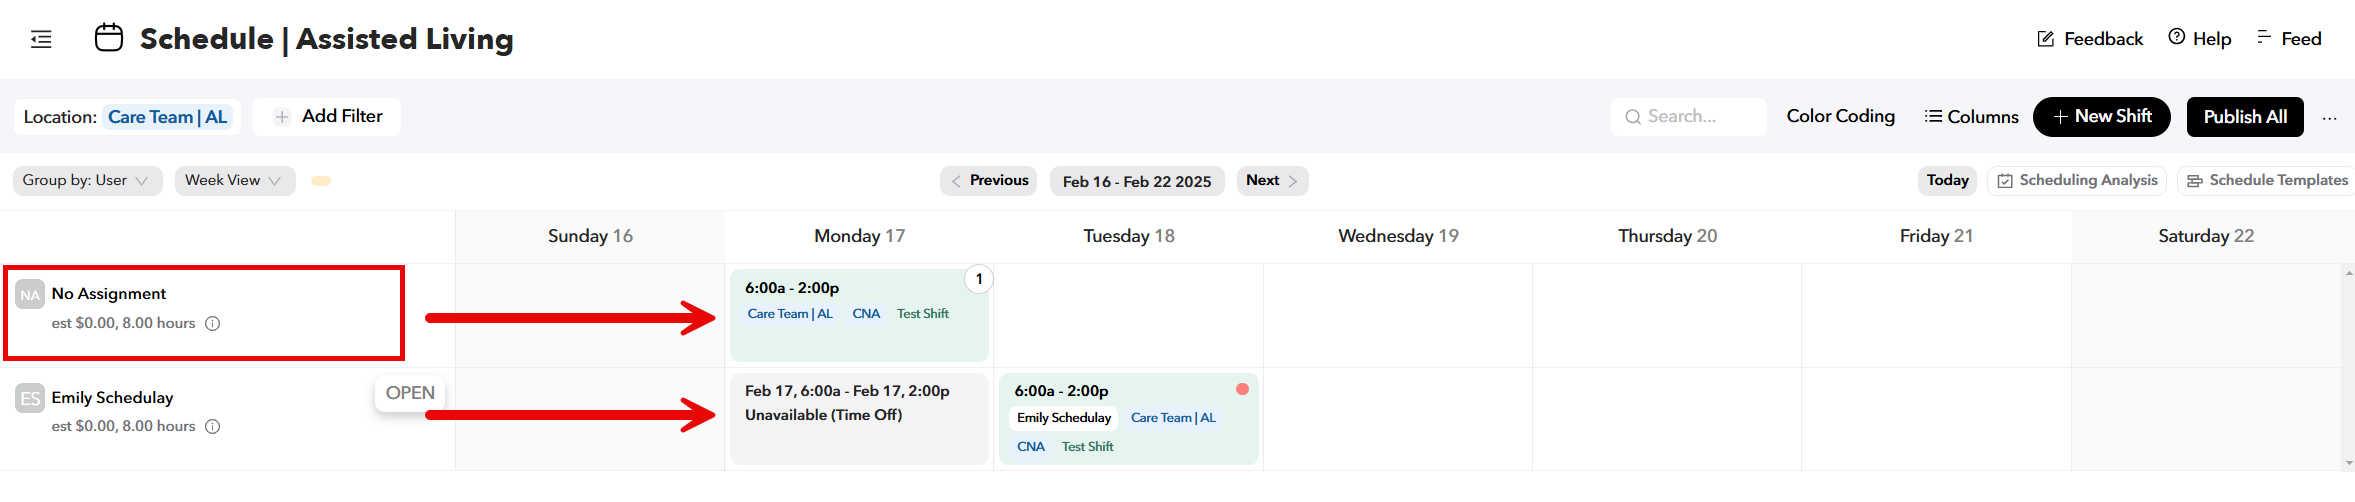Add a new filter
This screenshot has height=502, width=2355.
(x=328, y=117)
